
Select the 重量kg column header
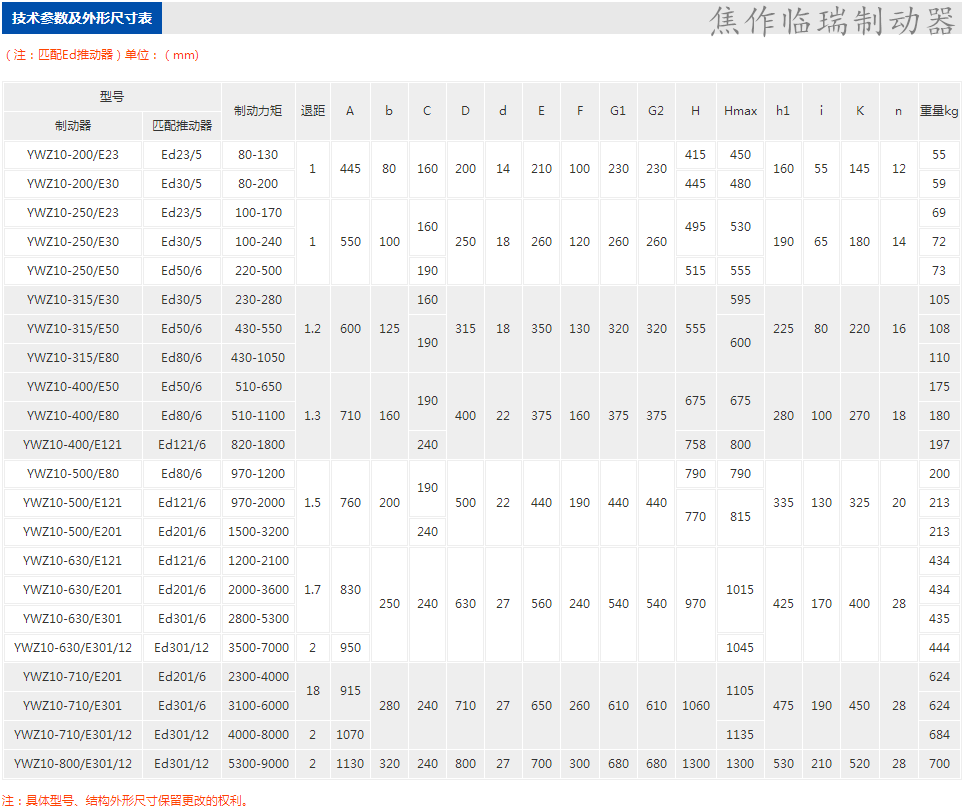tap(939, 111)
